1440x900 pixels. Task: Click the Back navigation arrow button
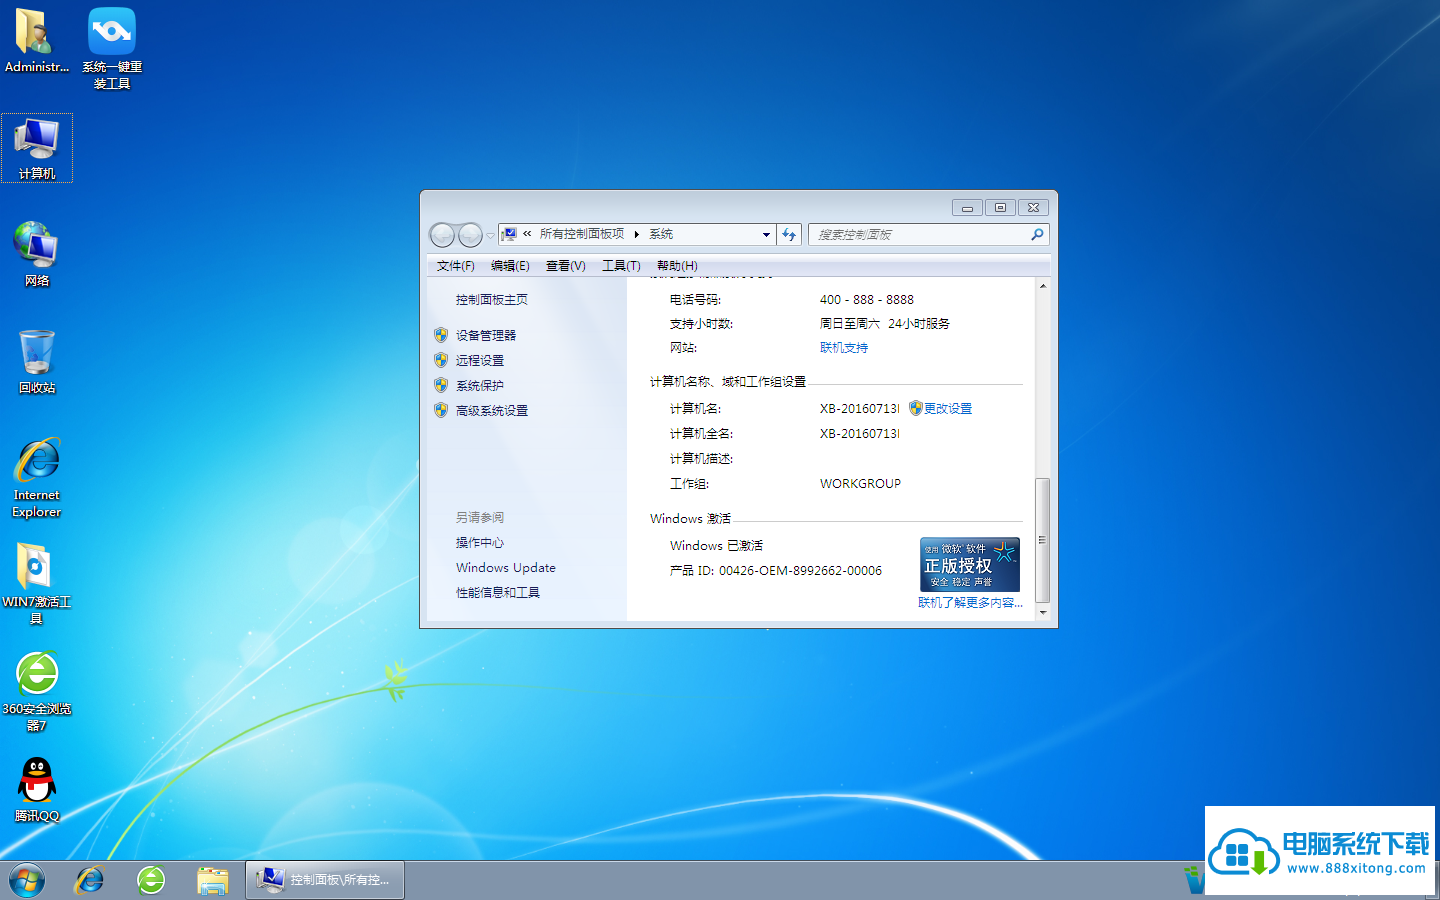[x=442, y=235]
